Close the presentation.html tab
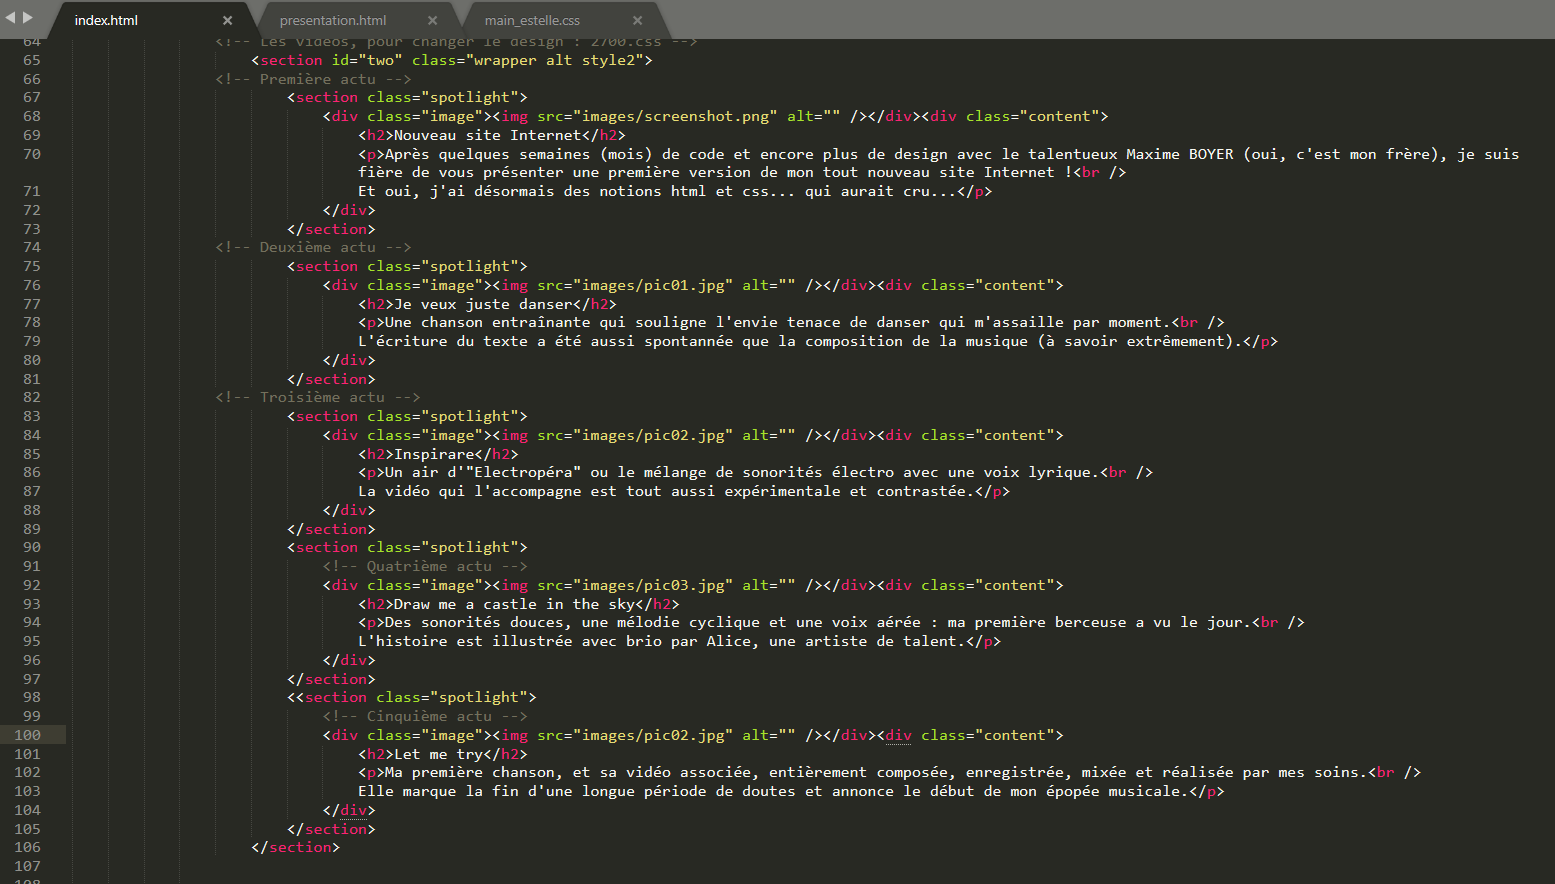The height and width of the screenshot is (884, 1555). 432,20
